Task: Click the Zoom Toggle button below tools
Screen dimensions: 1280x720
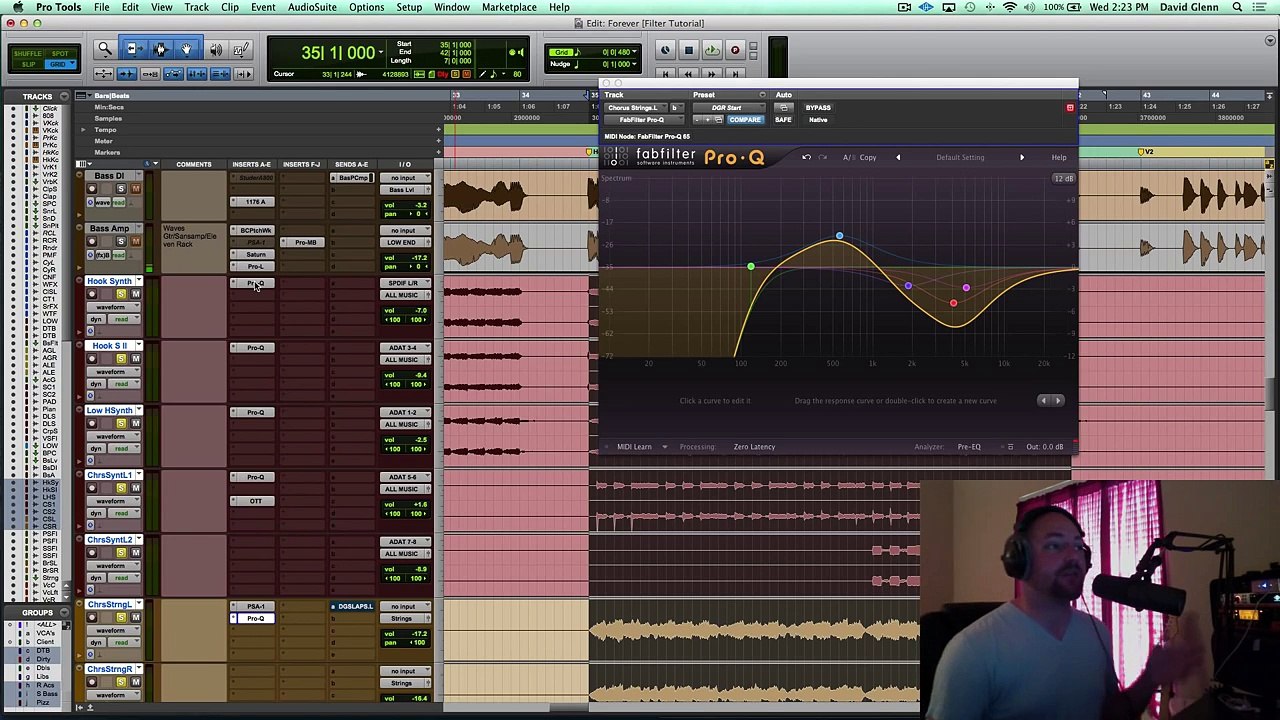Action: click(104, 74)
